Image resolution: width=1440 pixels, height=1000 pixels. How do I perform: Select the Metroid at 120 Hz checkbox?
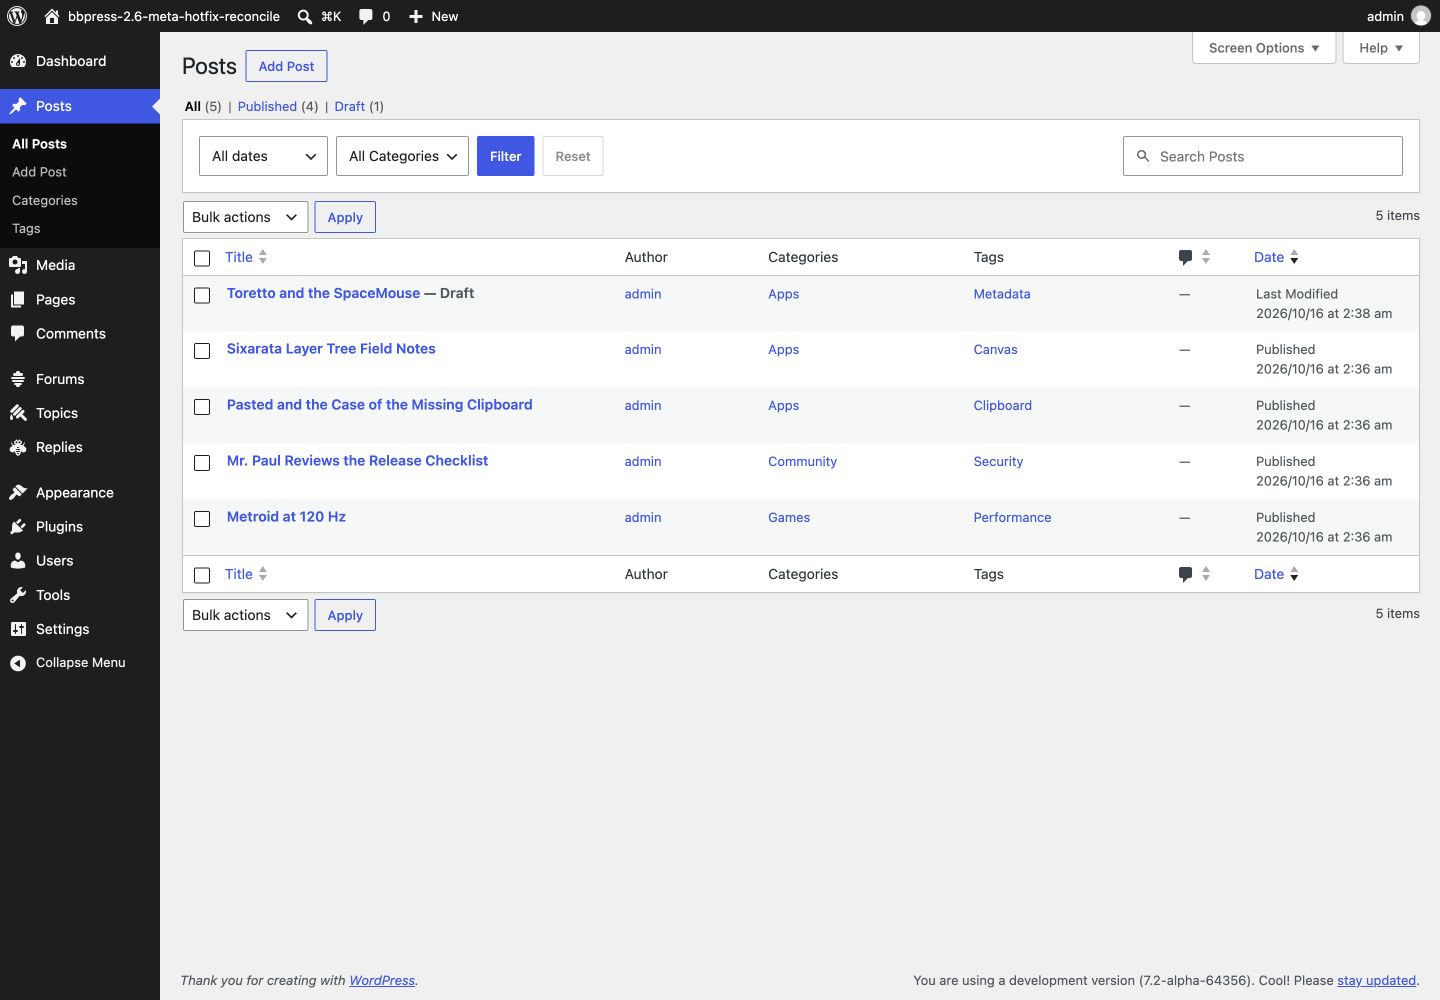pyautogui.click(x=202, y=519)
